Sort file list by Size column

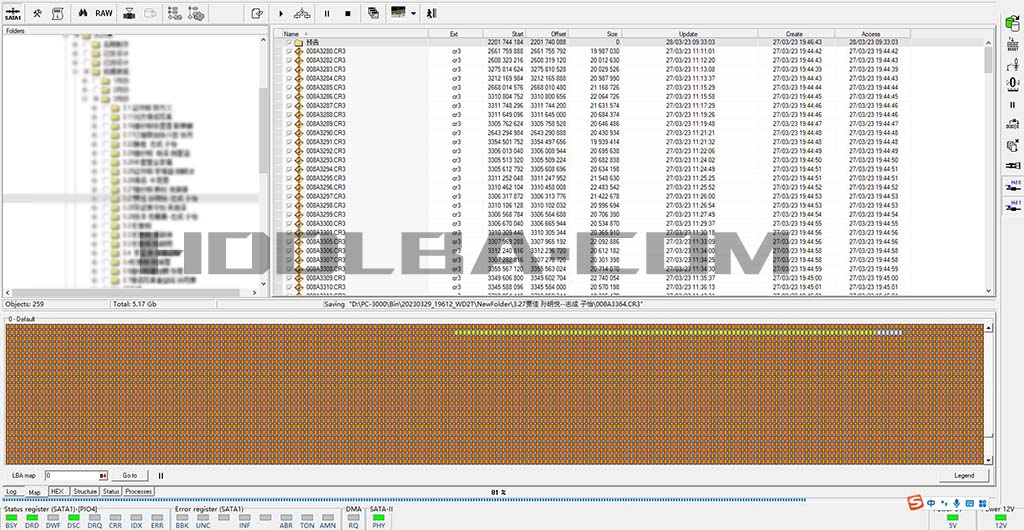click(x=596, y=34)
